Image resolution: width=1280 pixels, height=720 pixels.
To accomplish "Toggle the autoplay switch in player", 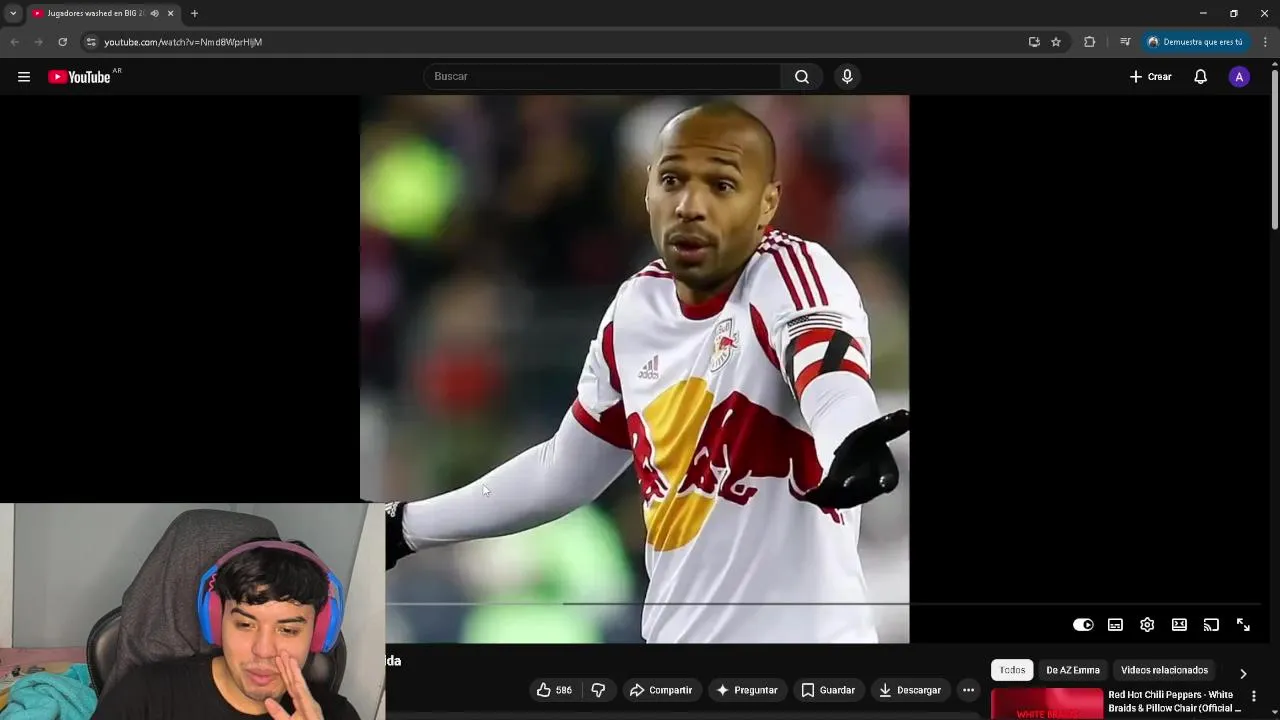I will (x=1083, y=625).
